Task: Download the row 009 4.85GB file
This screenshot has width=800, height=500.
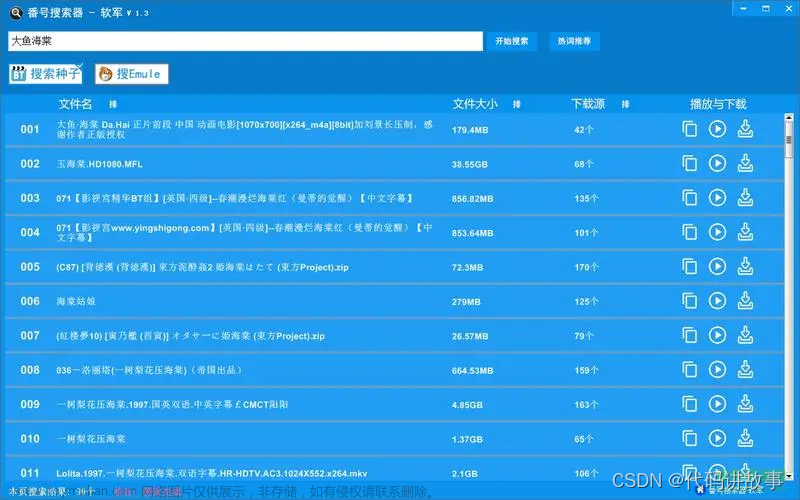Action: click(x=745, y=404)
